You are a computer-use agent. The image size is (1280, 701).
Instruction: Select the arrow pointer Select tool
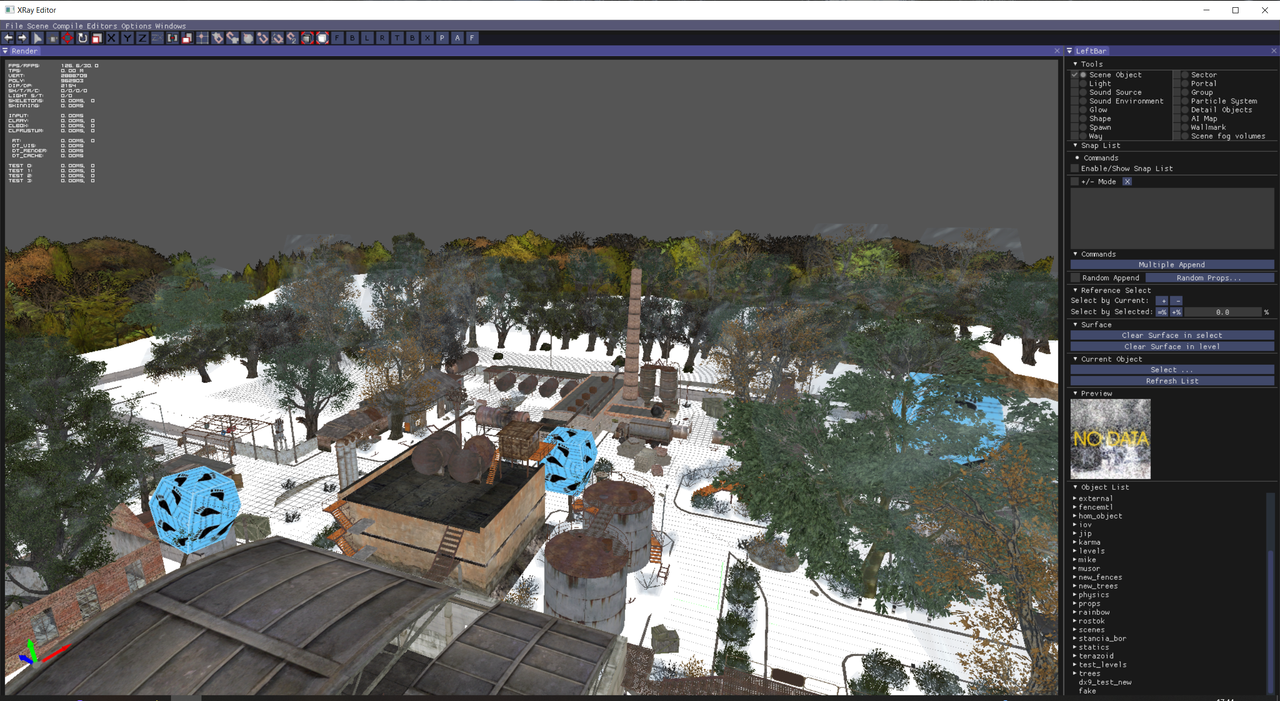37,38
